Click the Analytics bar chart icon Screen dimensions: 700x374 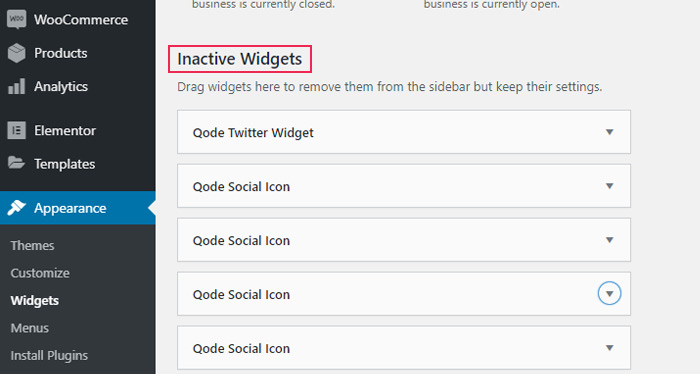click(x=17, y=87)
